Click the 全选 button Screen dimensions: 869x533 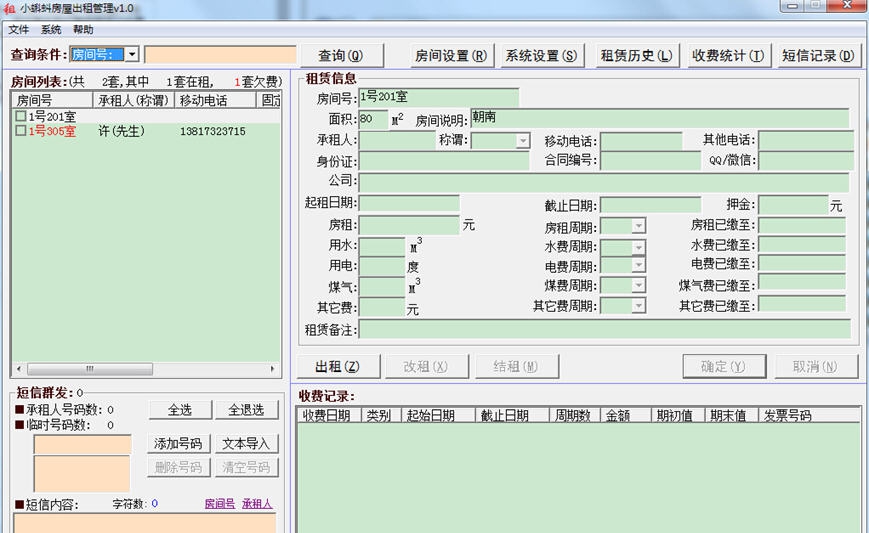180,410
